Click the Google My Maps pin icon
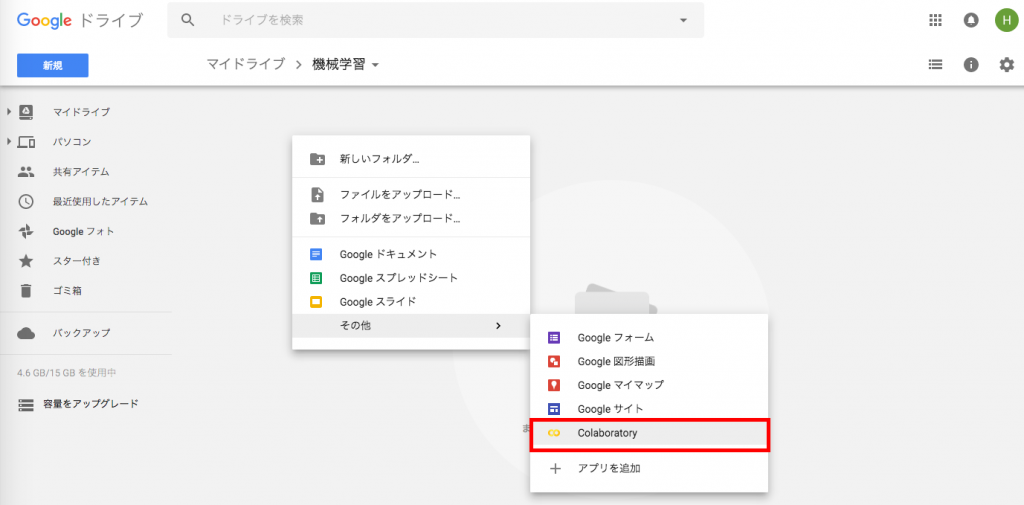Screen dimensions: 1024x505 click(554, 385)
